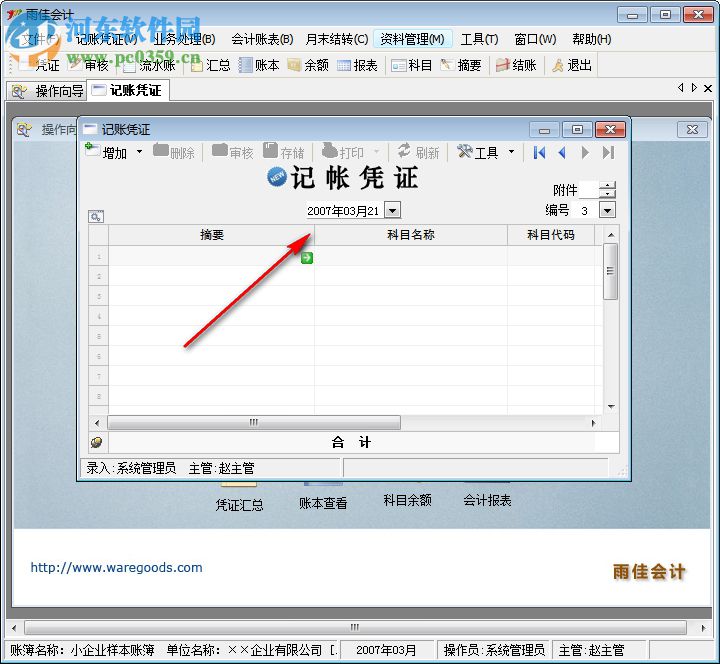Click the 刷新 refresh button in voucher window
Screen dimensions: 720x664
(418, 152)
